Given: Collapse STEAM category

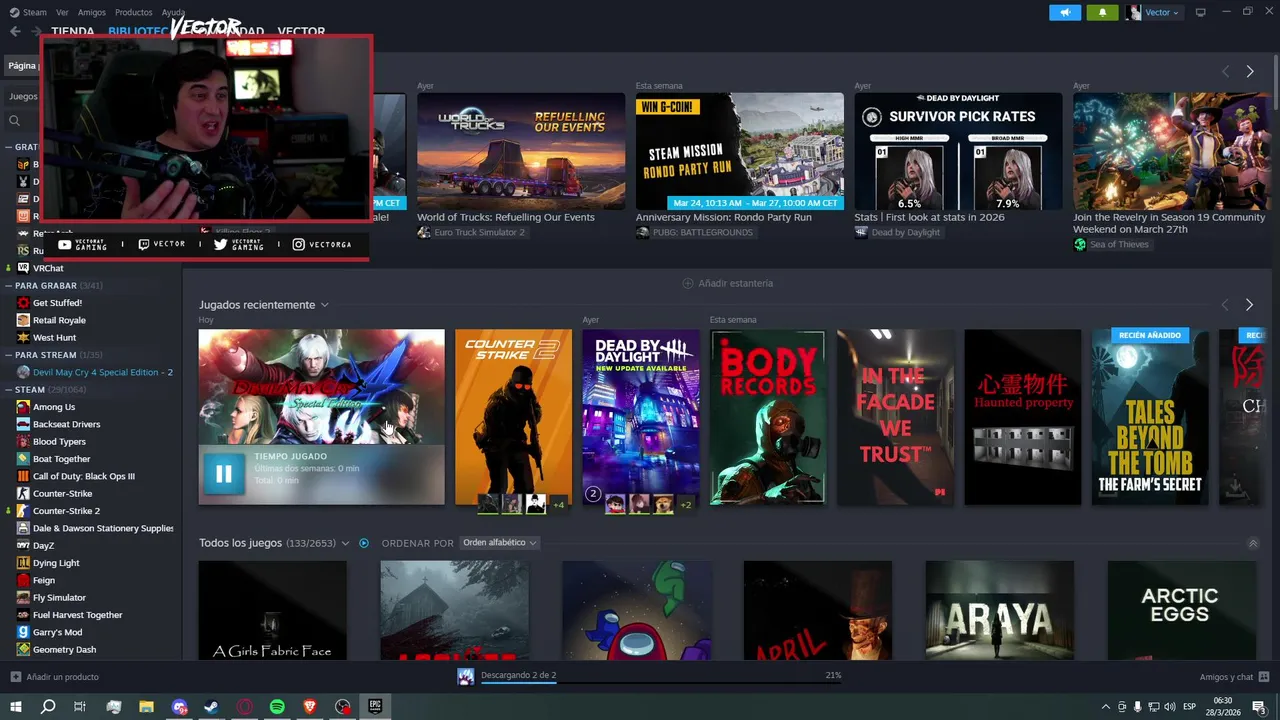Looking at the screenshot, I should (8, 389).
